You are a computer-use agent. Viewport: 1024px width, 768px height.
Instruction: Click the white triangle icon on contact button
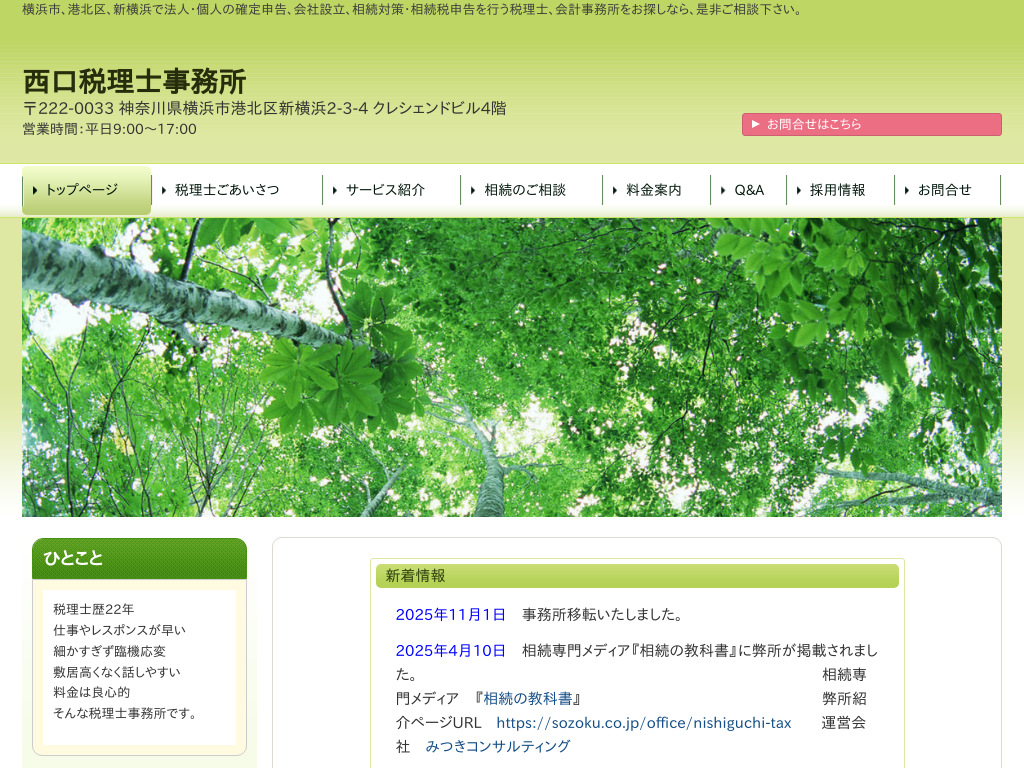click(756, 124)
